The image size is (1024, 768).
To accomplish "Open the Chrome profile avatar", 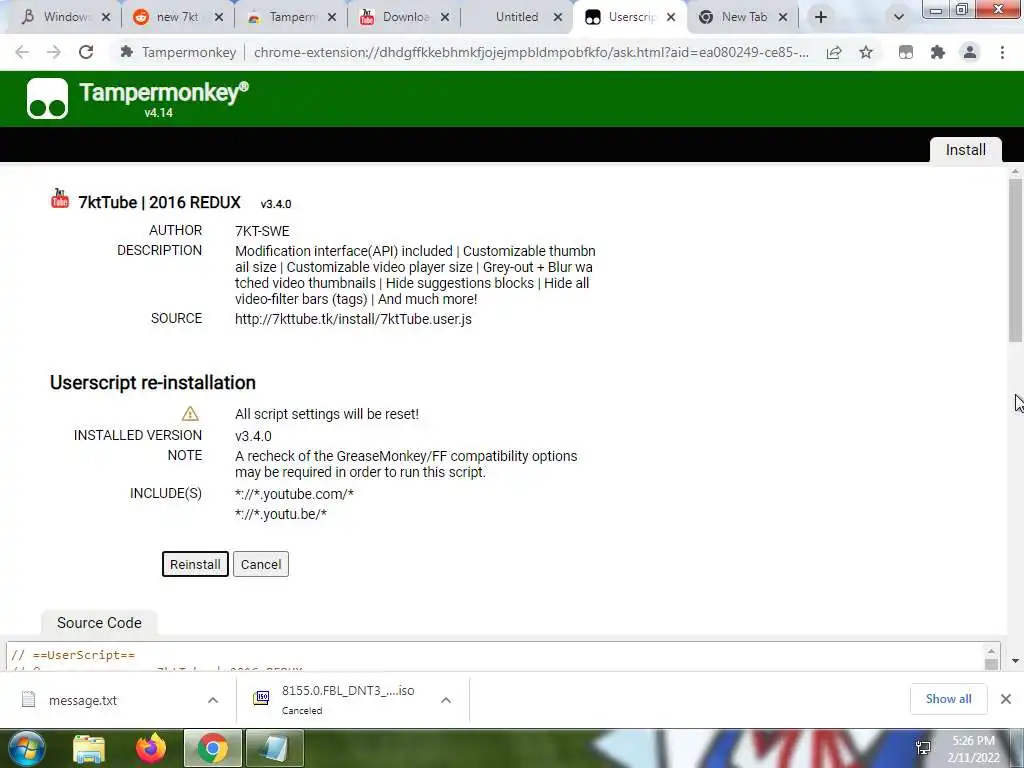I will click(x=970, y=52).
